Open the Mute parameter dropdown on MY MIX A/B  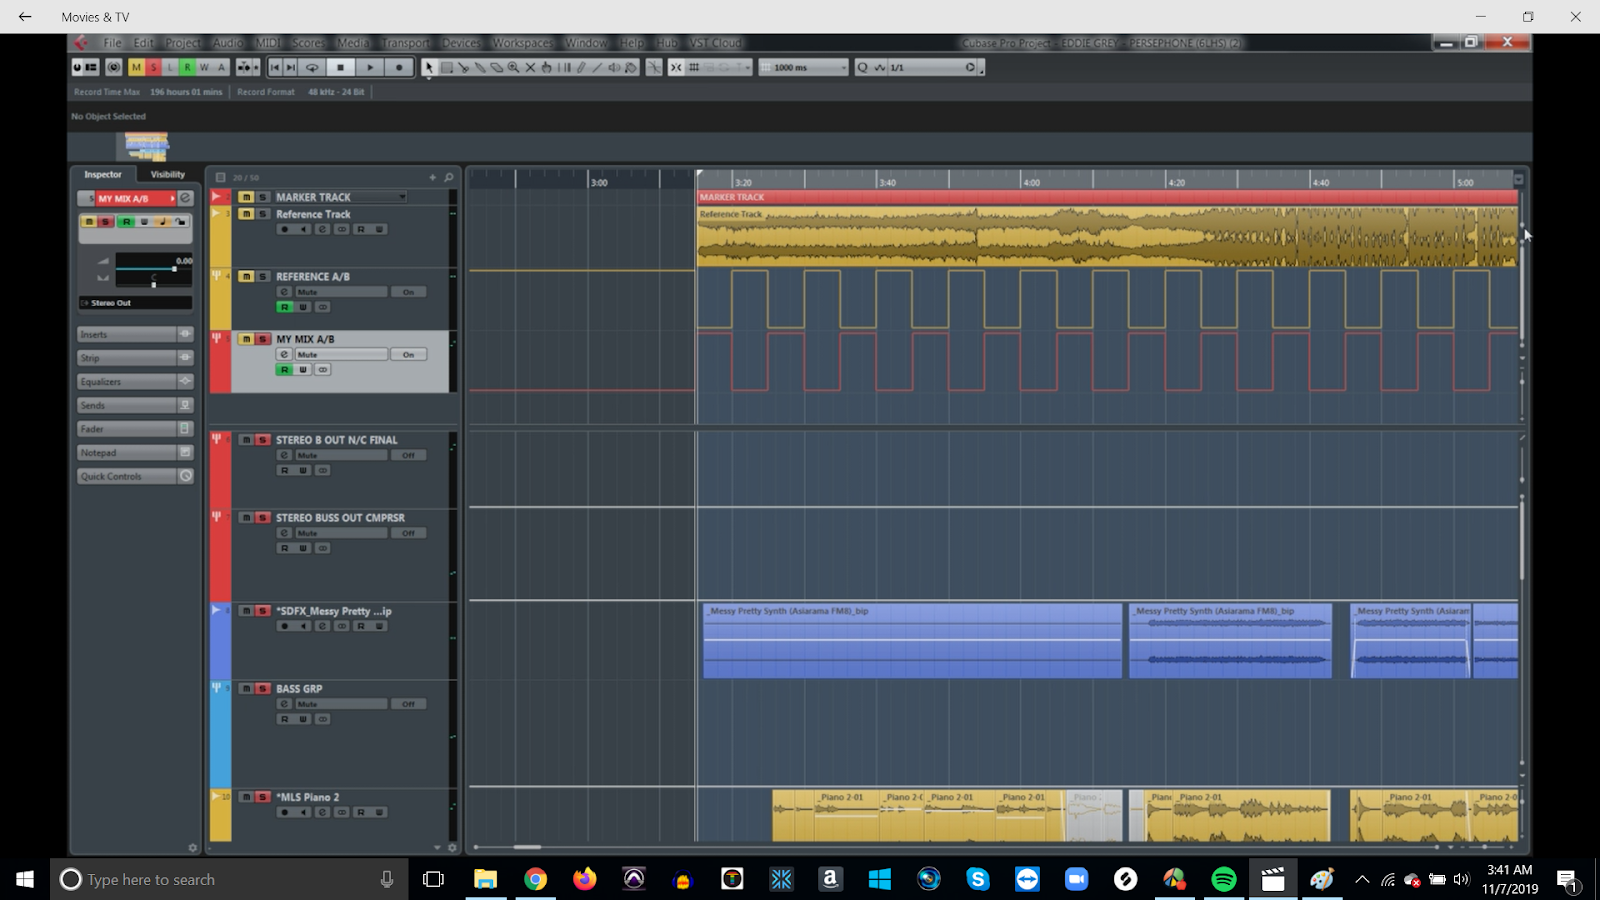click(x=340, y=355)
